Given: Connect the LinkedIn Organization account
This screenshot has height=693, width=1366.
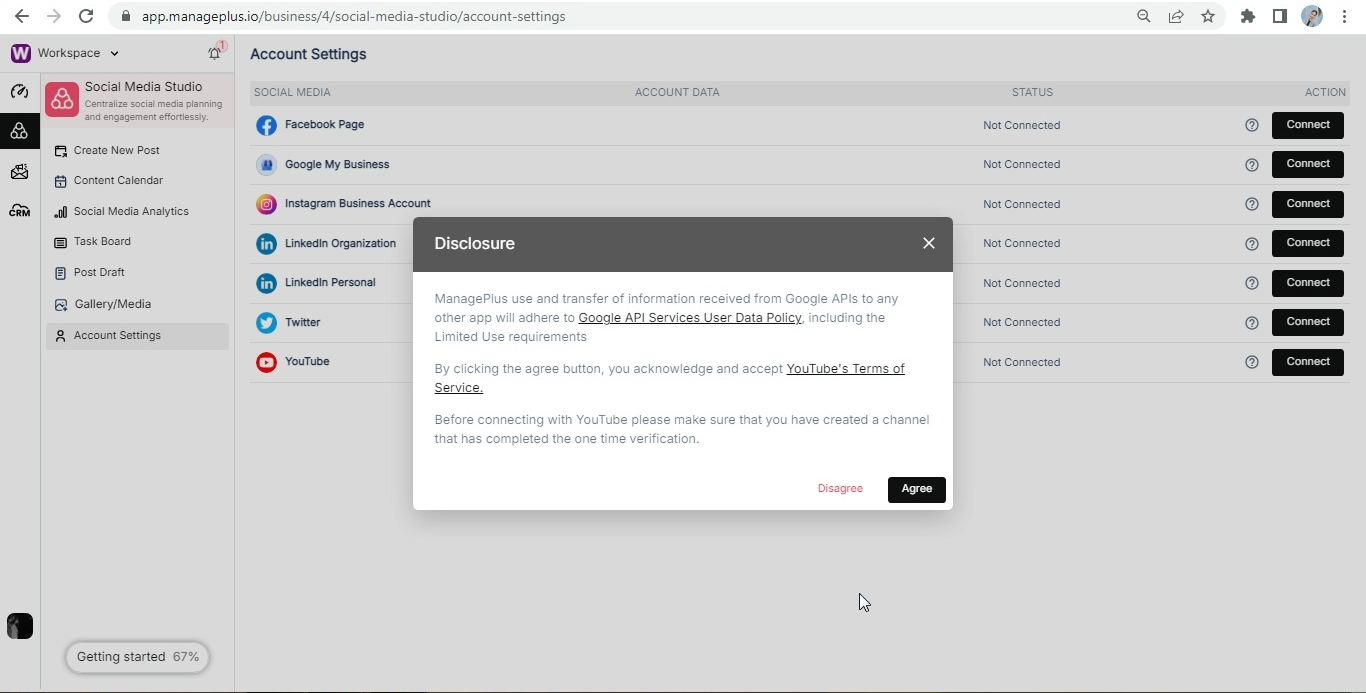Looking at the screenshot, I should click(x=1308, y=243).
